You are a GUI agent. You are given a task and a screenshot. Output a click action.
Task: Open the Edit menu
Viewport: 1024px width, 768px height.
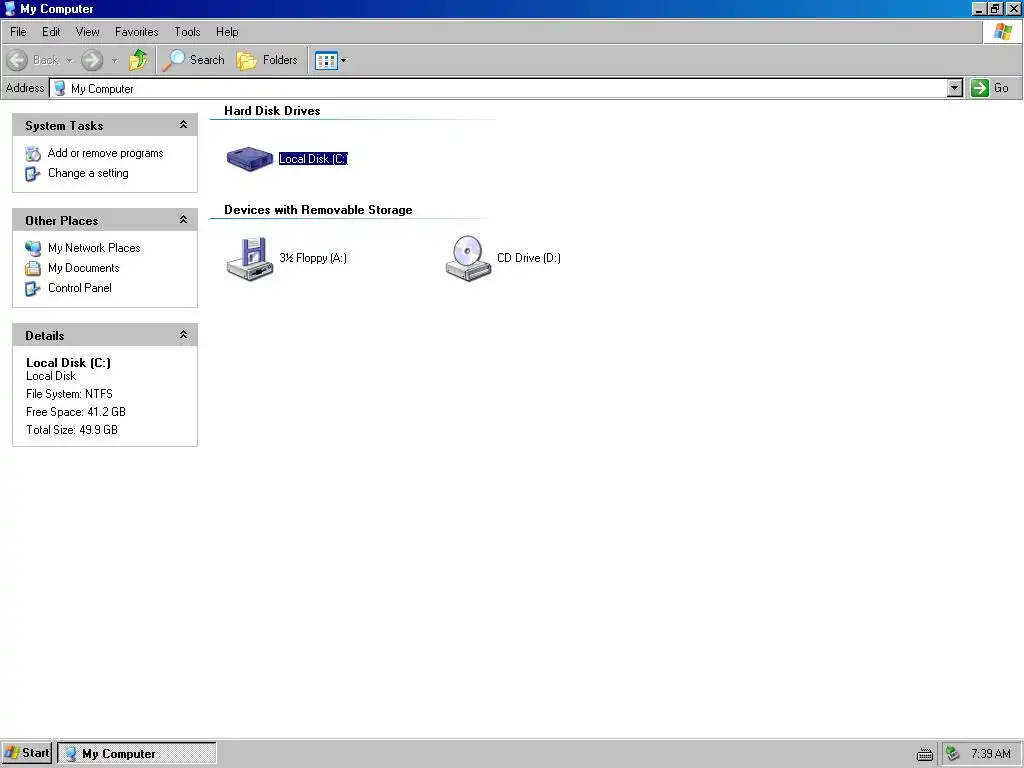click(x=51, y=31)
